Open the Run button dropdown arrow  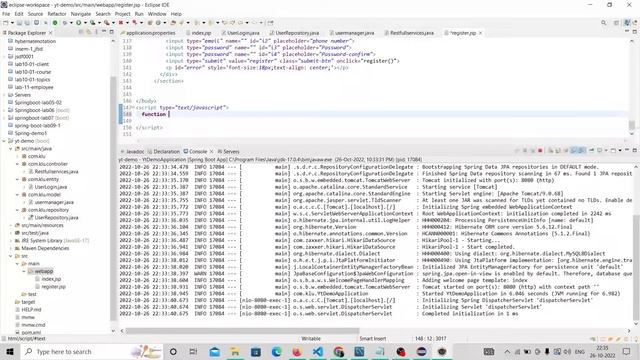tap(84, 23)
